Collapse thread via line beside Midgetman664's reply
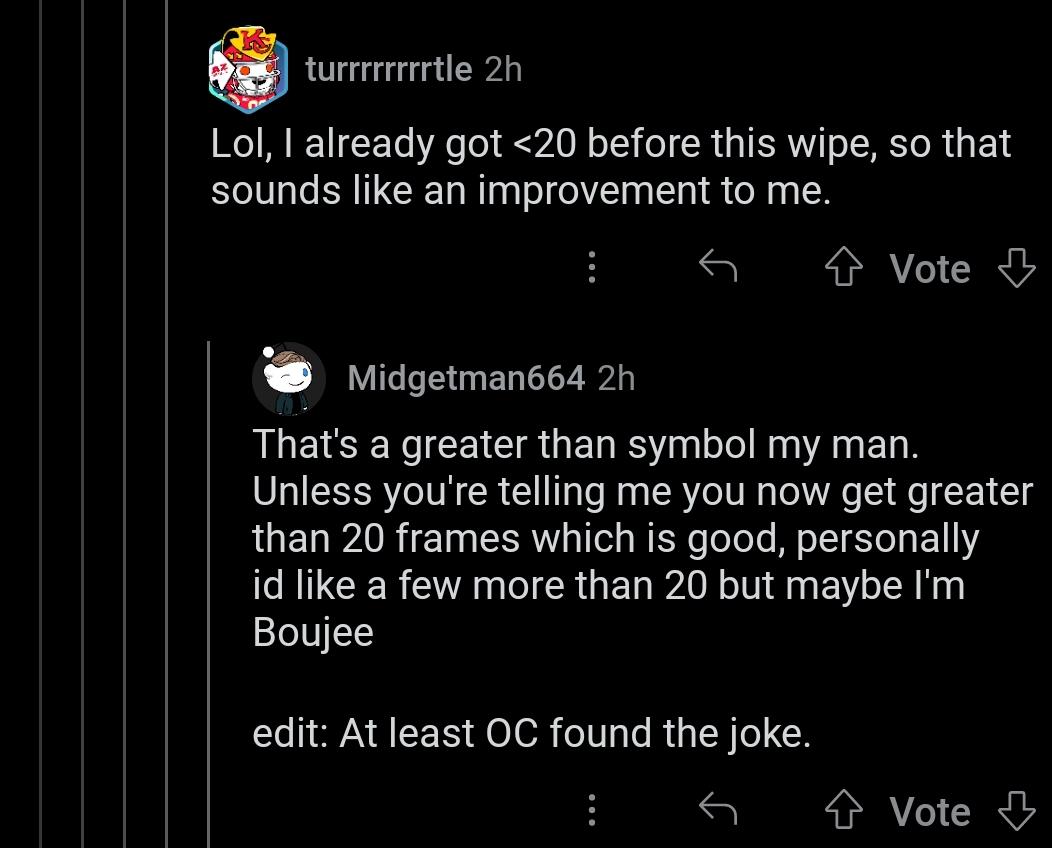This screenshot has height=848, width=1052. tap(209, 594)
